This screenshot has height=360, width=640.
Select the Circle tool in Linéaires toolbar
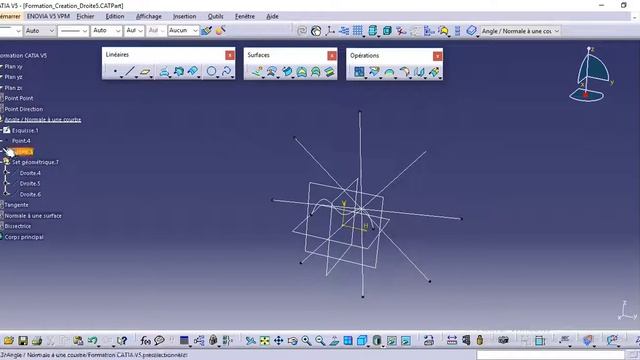(x=211, y=71)
